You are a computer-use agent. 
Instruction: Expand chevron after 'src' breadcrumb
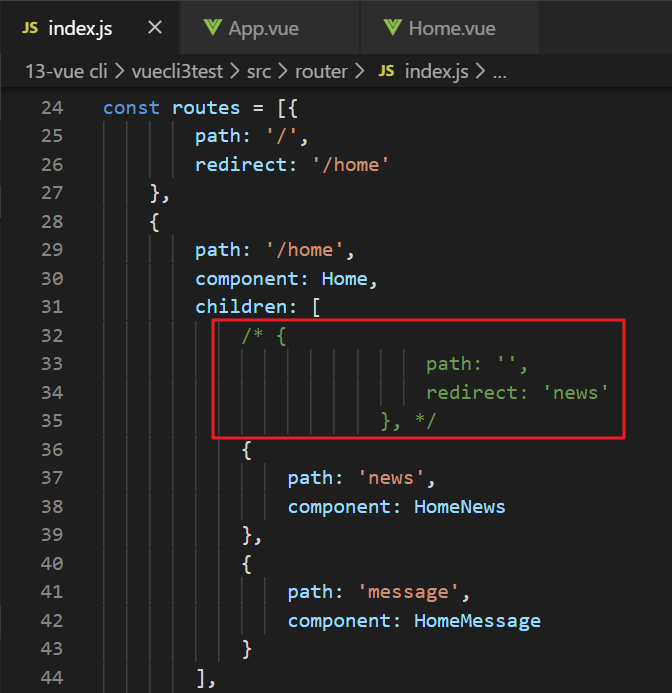click(283, 71)
